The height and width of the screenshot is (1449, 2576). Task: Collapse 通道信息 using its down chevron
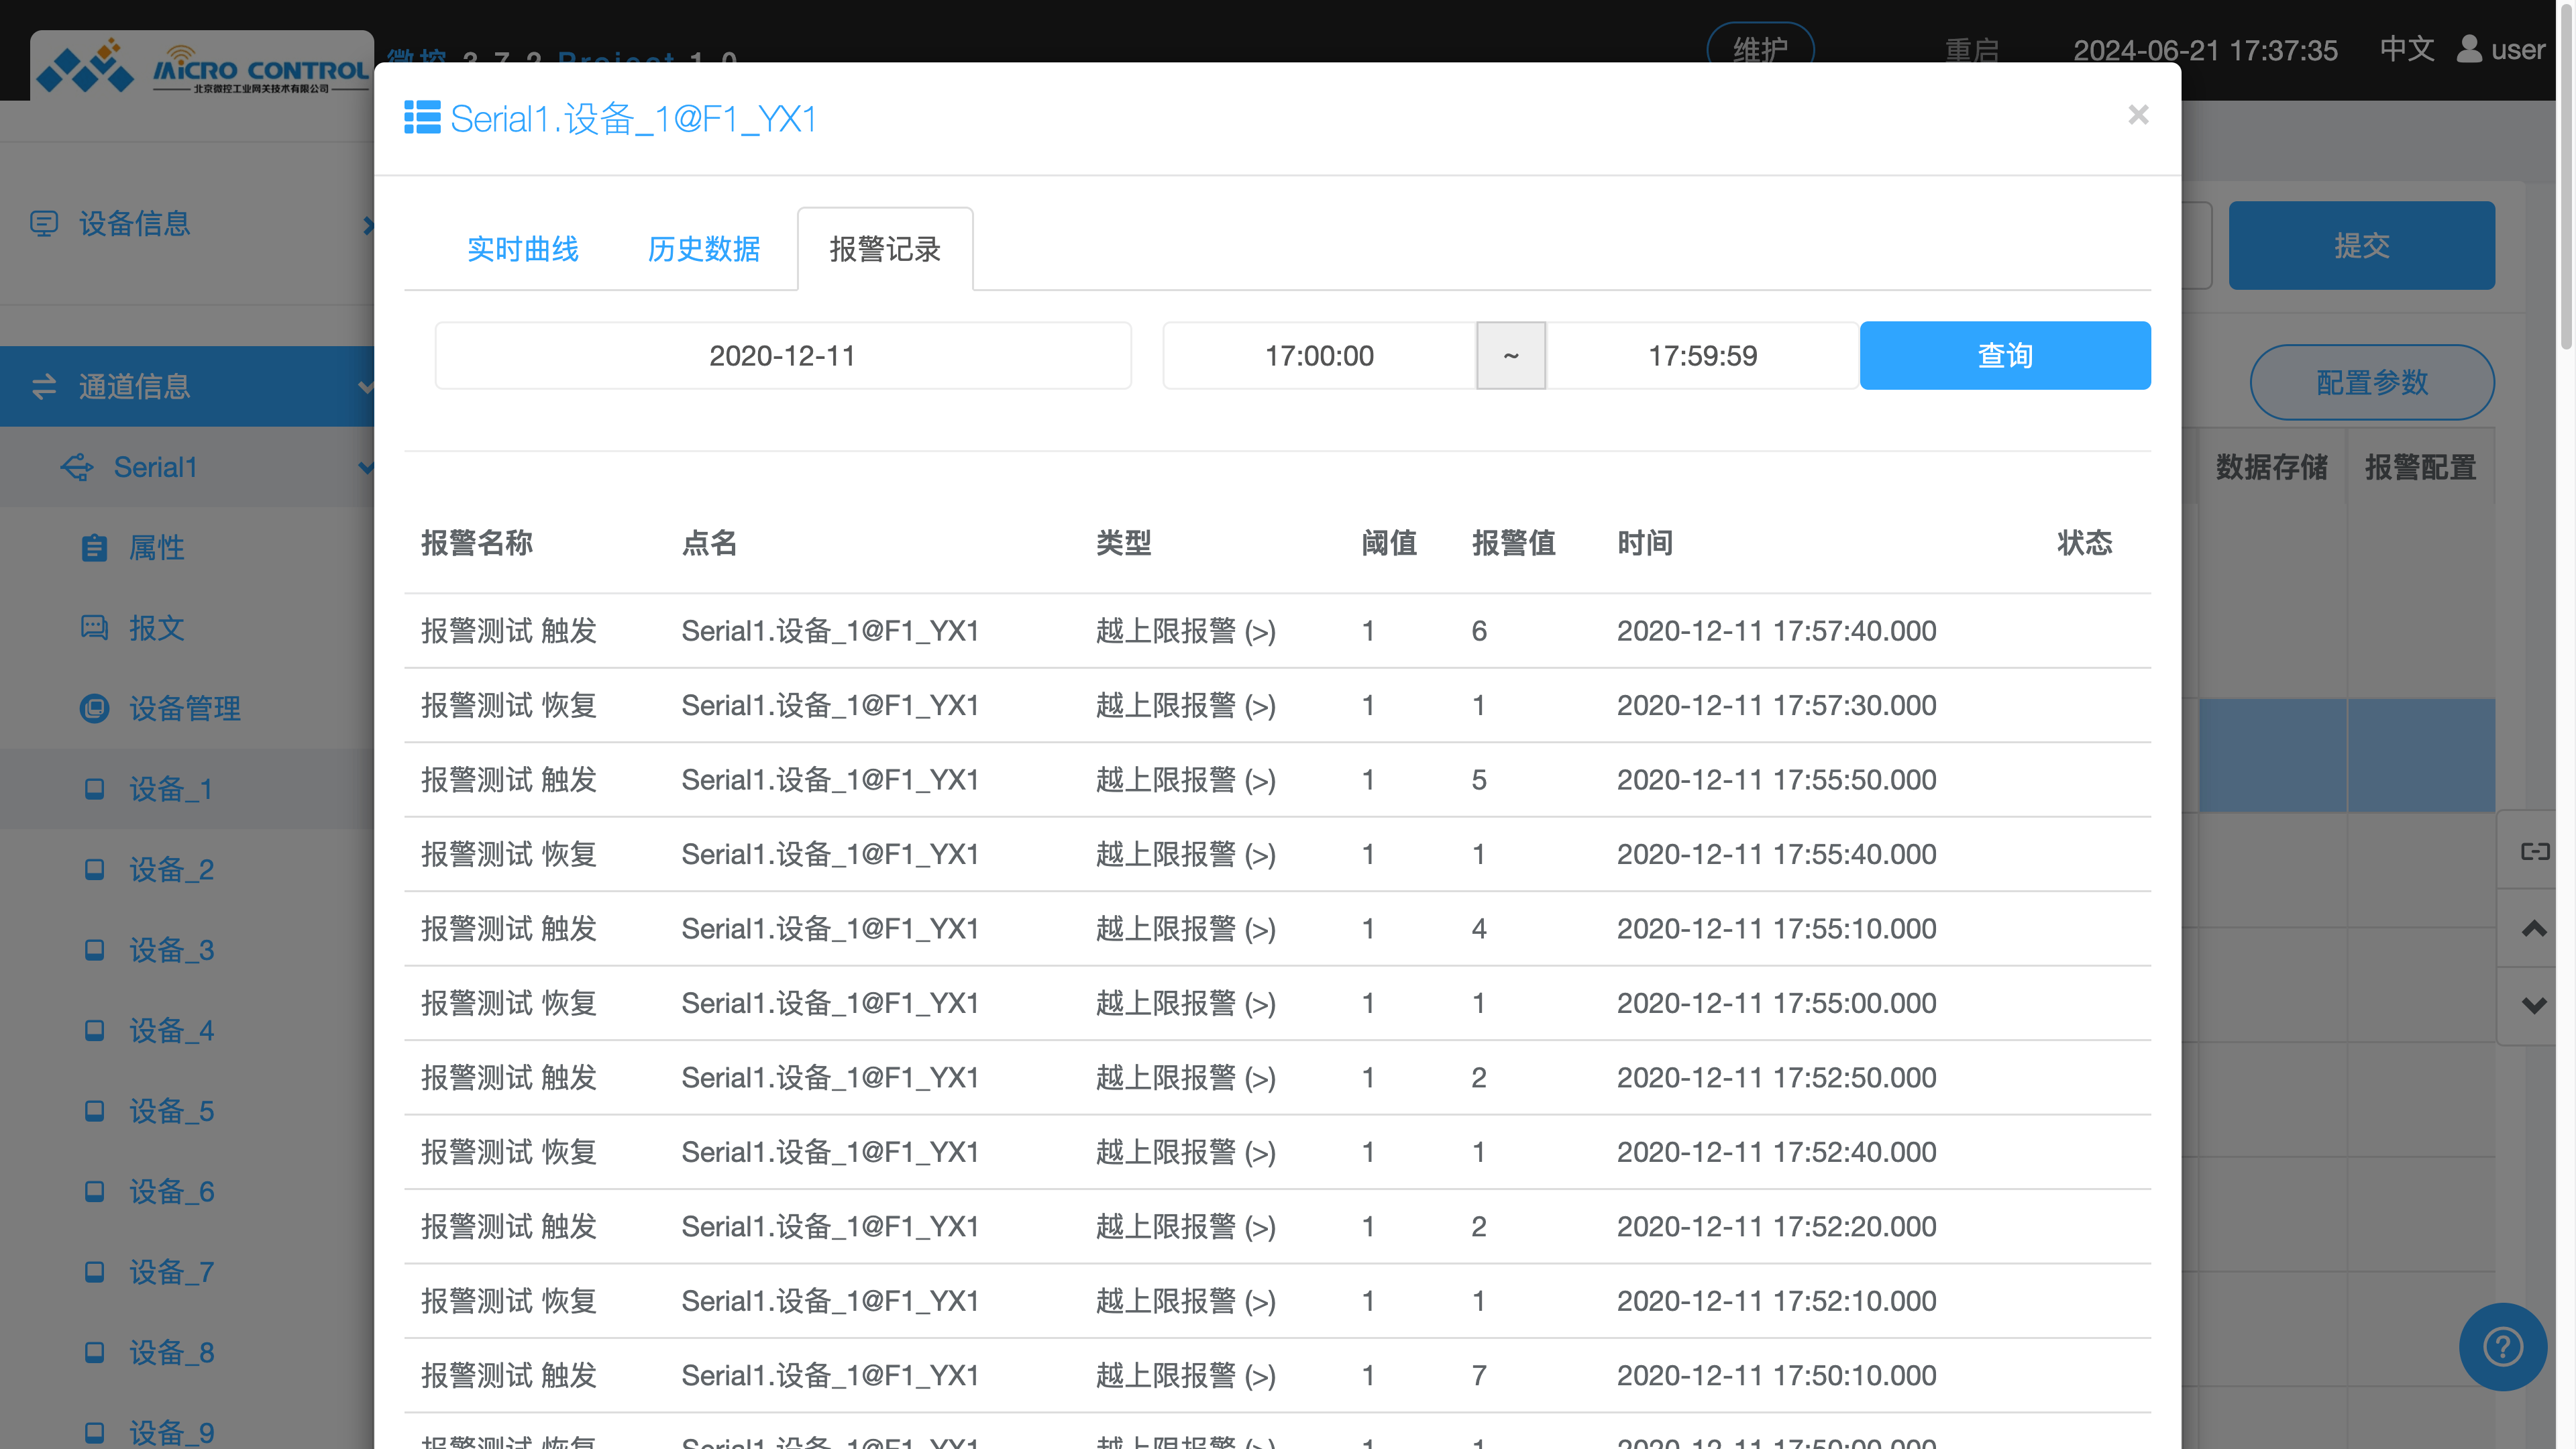tap(366, 387)
